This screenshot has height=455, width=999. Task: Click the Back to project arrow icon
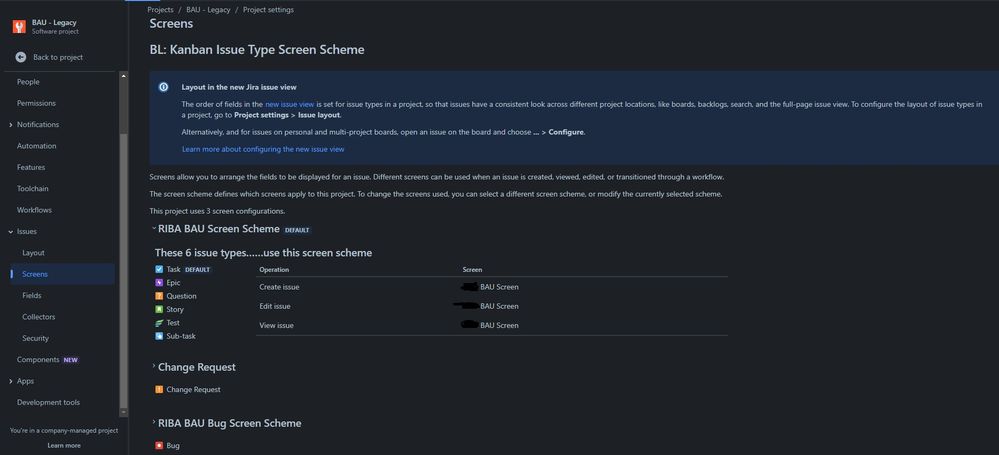(x=20, y=57)
